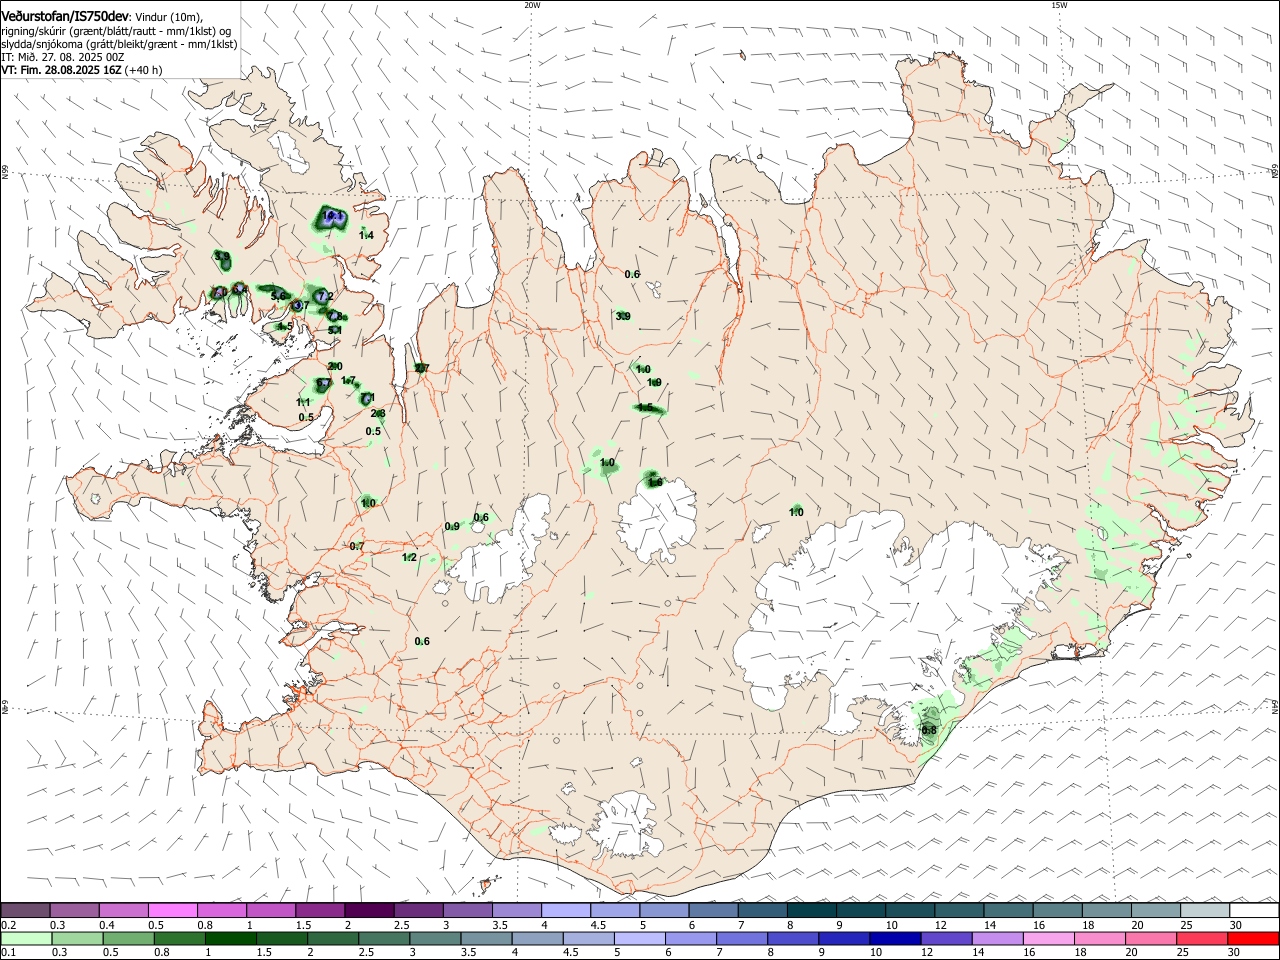Click the '2.7' precipitation value on the map
This screenshot has width=1280, height=960.
click(x=422, y=368)
